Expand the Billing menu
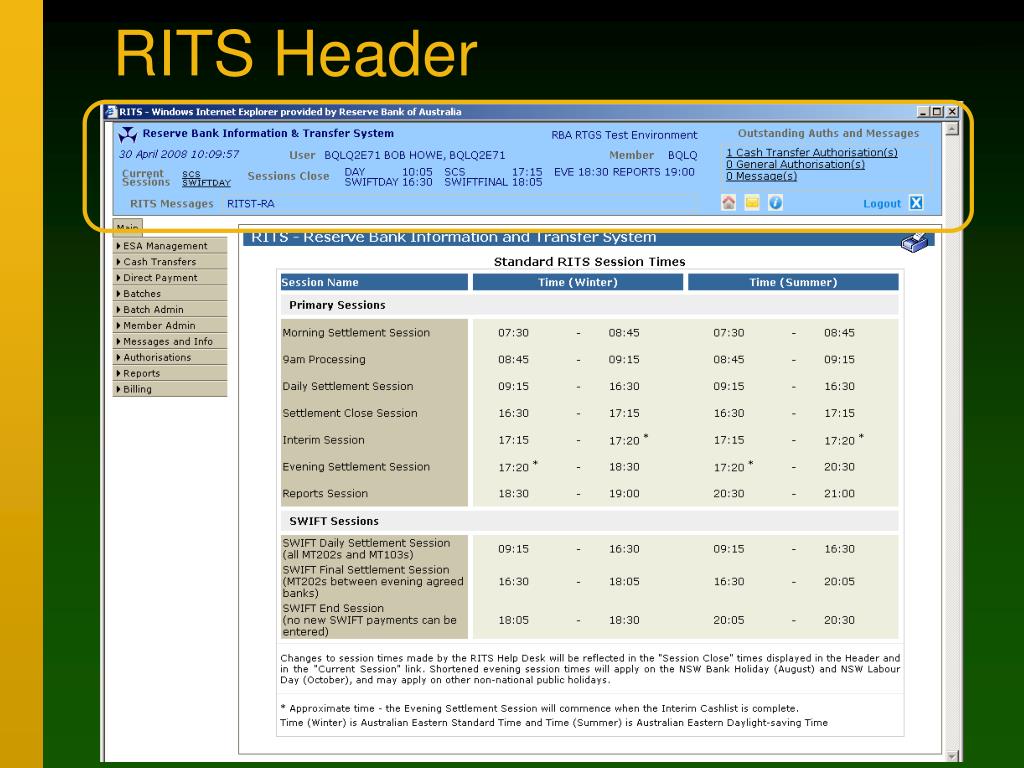 coord(170,389)
